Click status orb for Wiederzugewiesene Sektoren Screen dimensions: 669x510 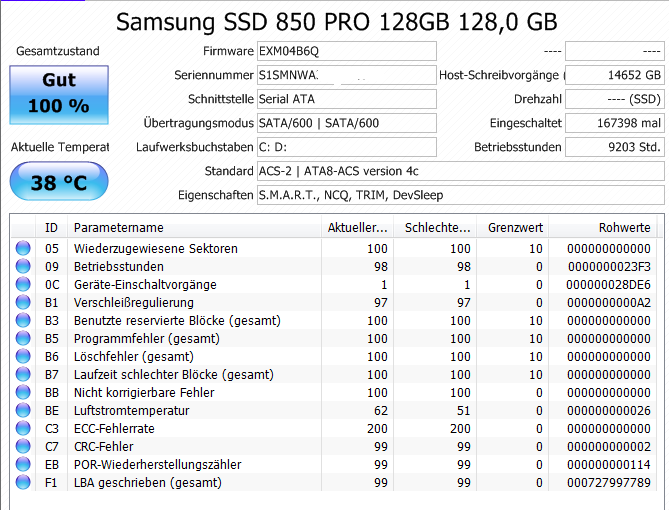tap(23, 248)
